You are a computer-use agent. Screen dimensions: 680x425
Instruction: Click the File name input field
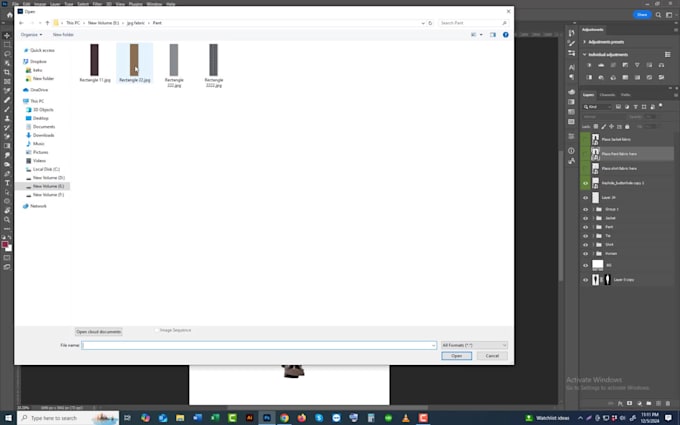click(258, 345)
